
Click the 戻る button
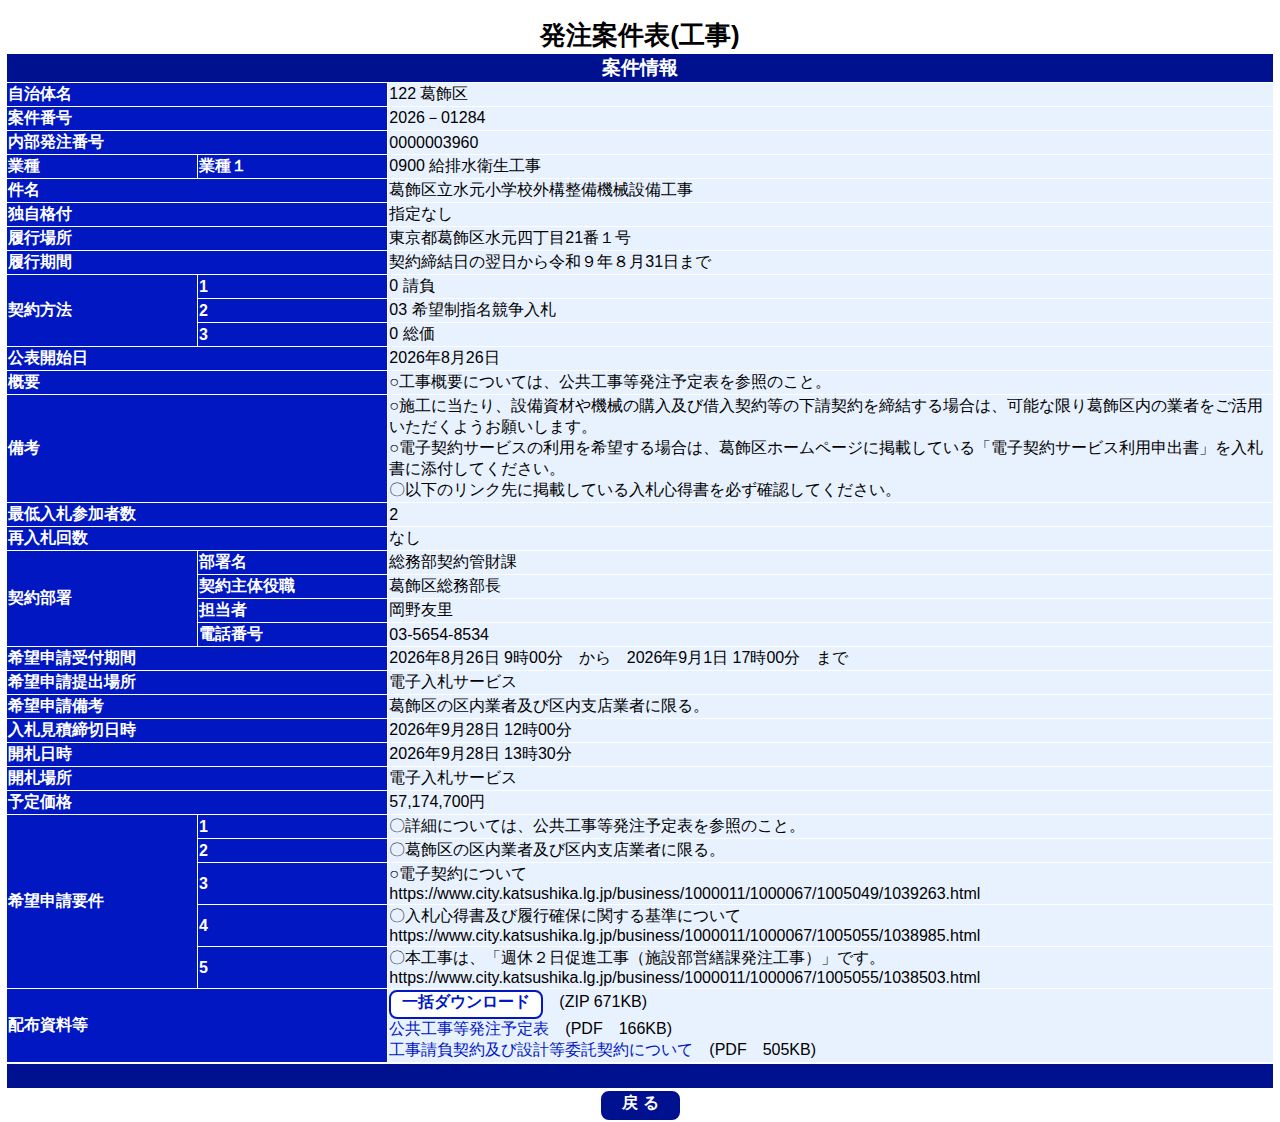coord(640,1104)
